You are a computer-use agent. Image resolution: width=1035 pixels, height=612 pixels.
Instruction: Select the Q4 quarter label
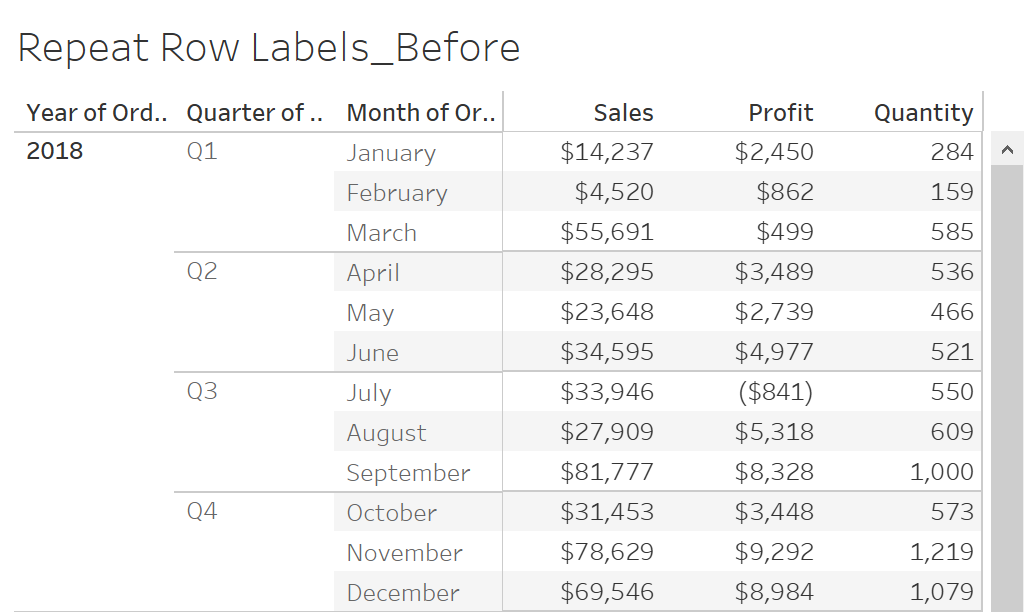point(202,511)
